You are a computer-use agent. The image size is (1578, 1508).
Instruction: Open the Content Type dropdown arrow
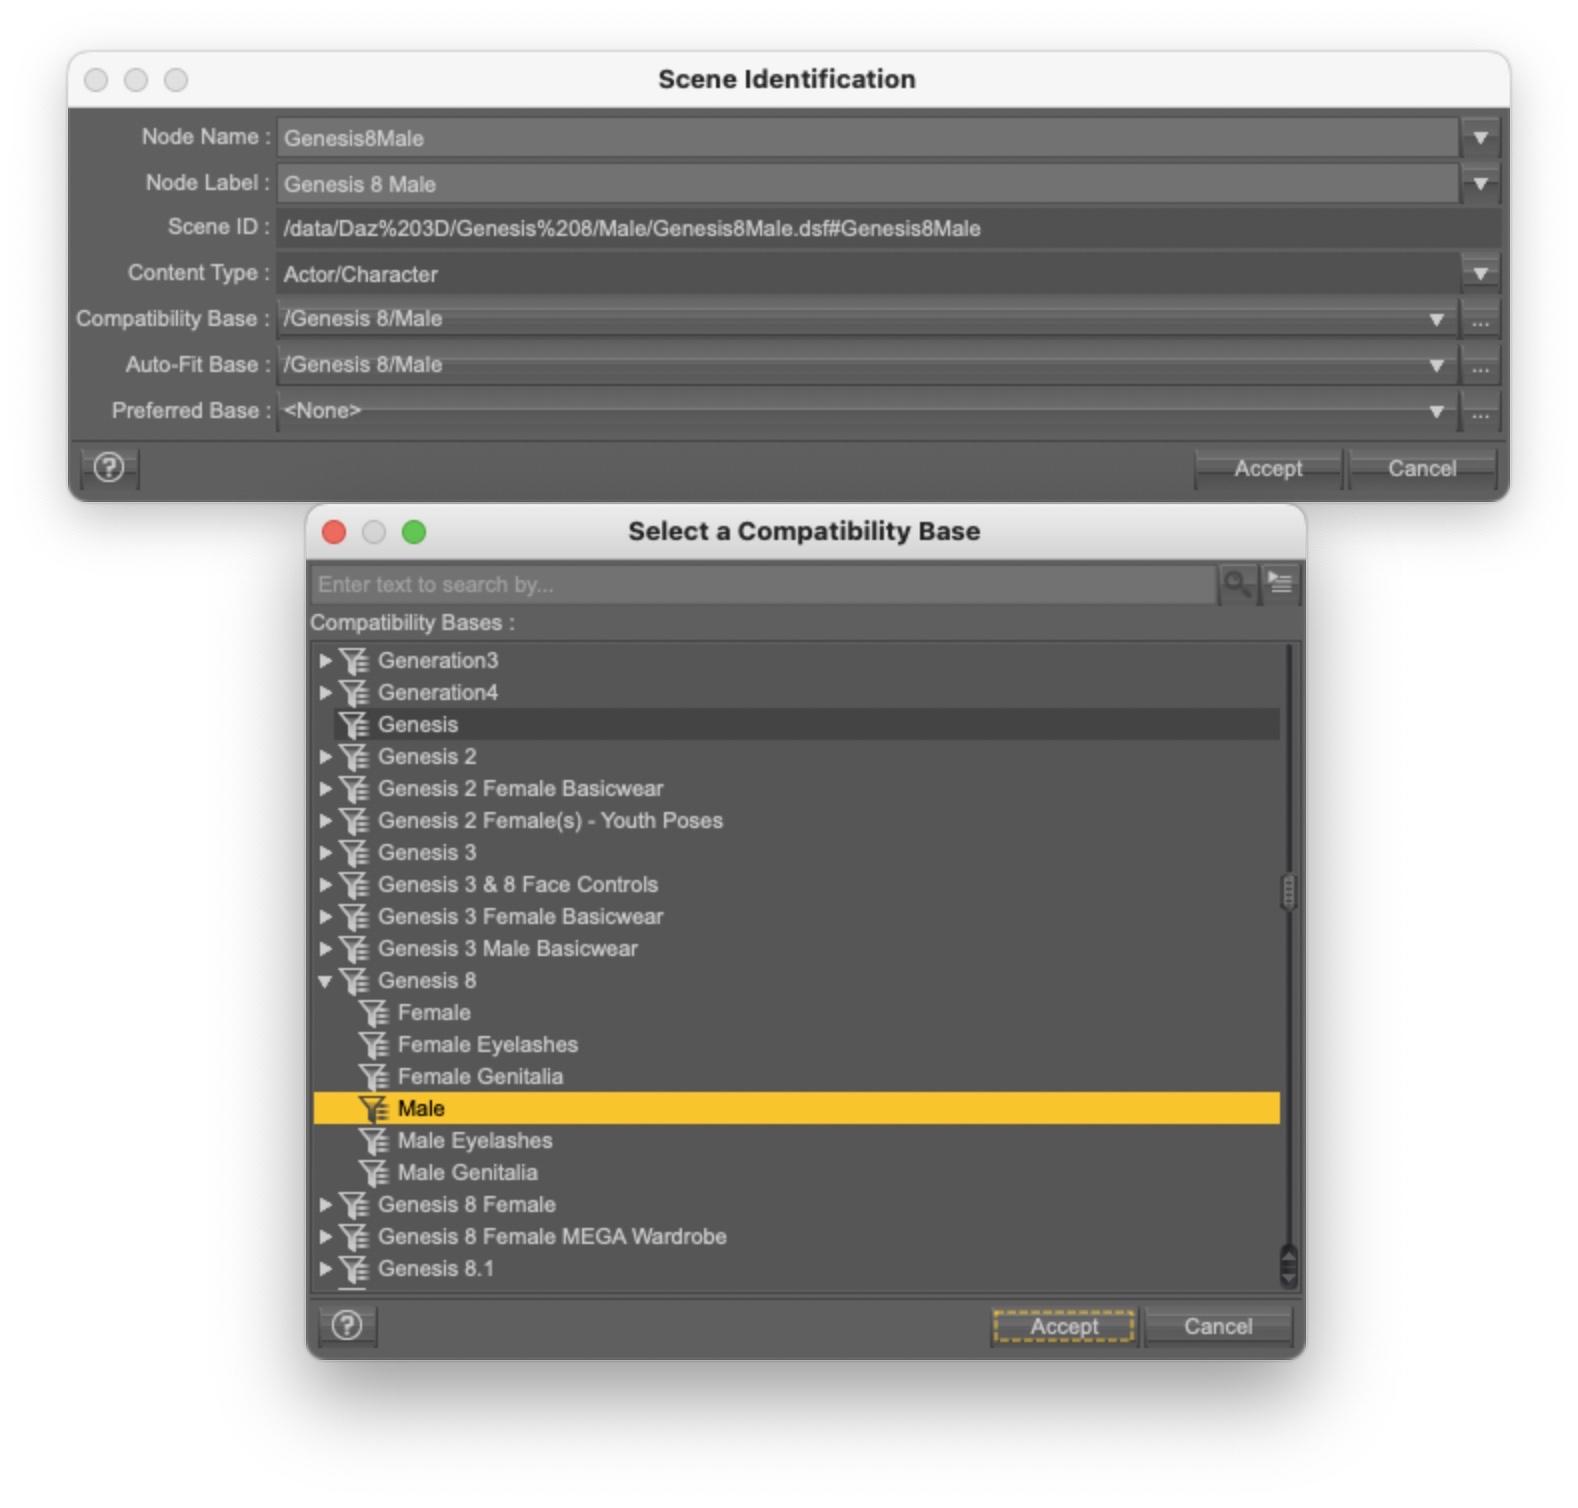pos(1480,273)
